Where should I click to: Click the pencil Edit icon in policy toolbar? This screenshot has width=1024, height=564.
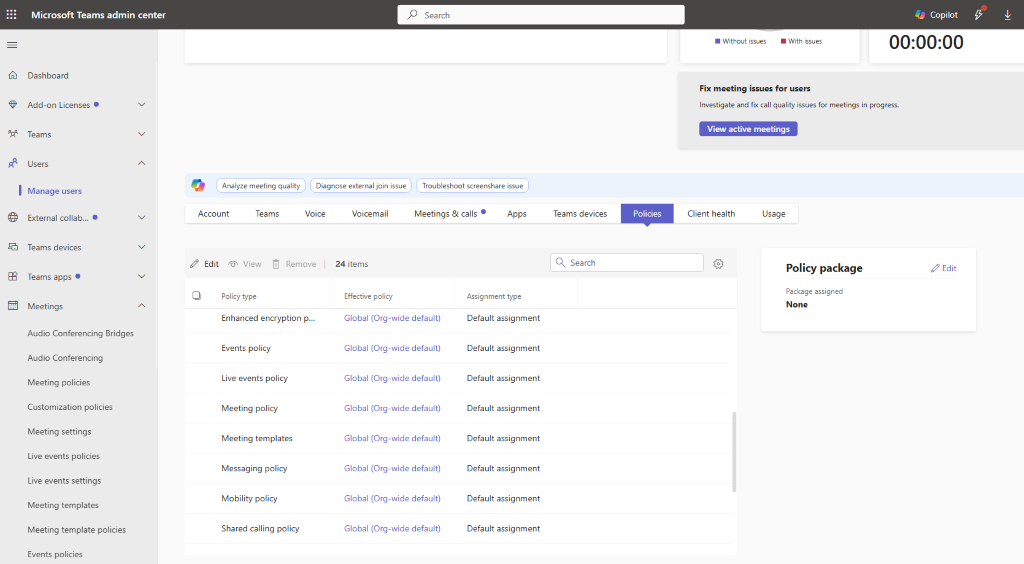point(195,264)
